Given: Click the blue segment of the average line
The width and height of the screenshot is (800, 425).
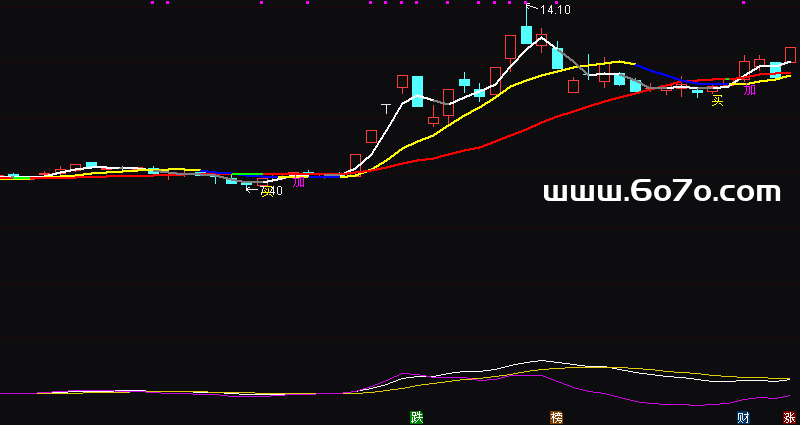Looking at the screenshot, I should (x=660, y=74).
